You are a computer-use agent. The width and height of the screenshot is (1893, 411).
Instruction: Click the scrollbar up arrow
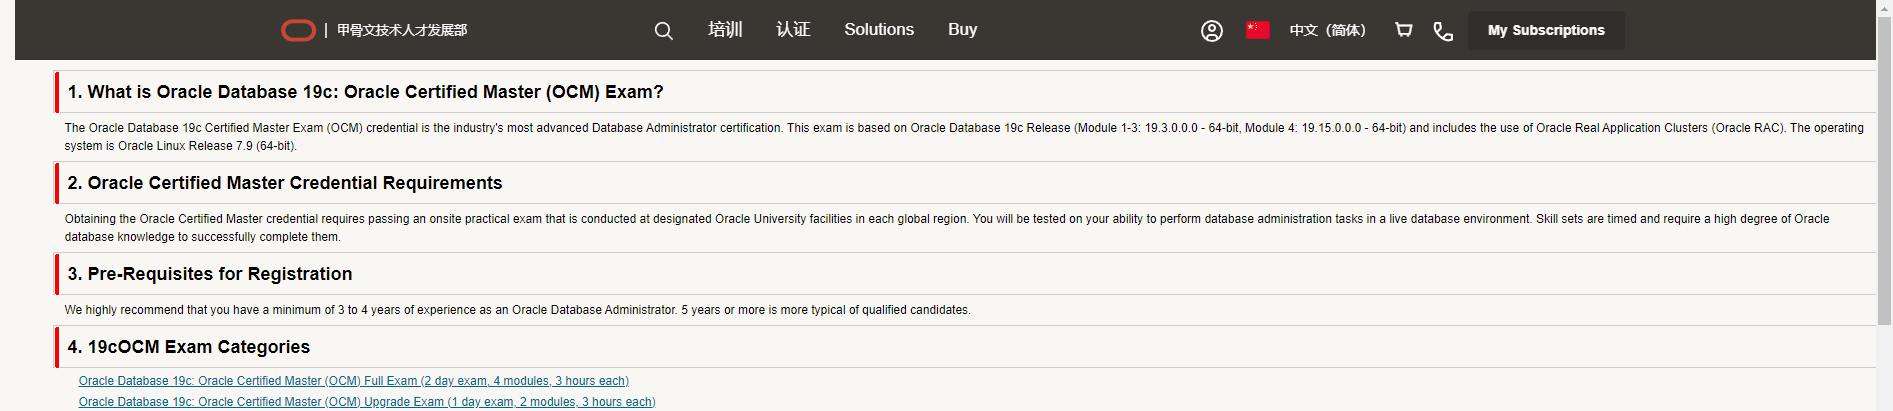click(1884, 7)
